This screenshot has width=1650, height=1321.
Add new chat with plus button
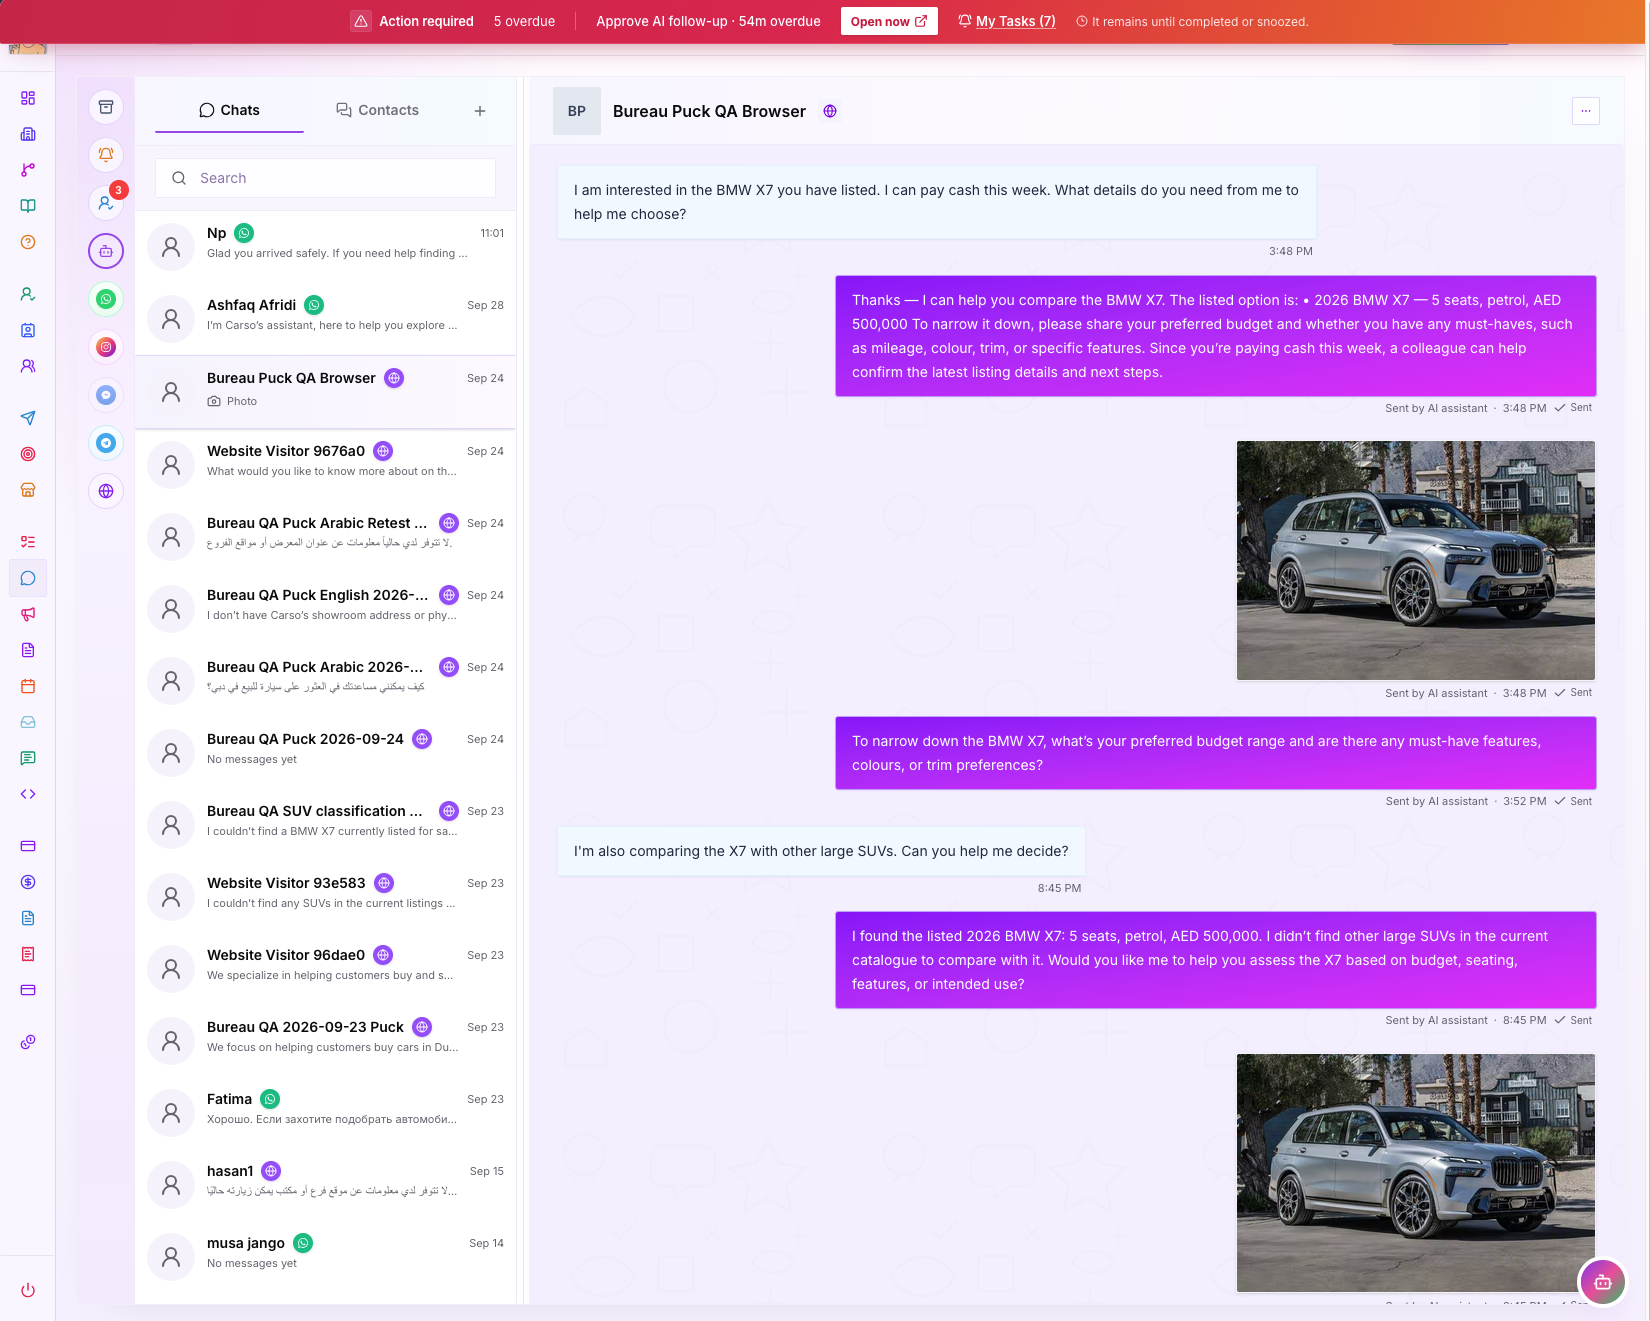480,111
